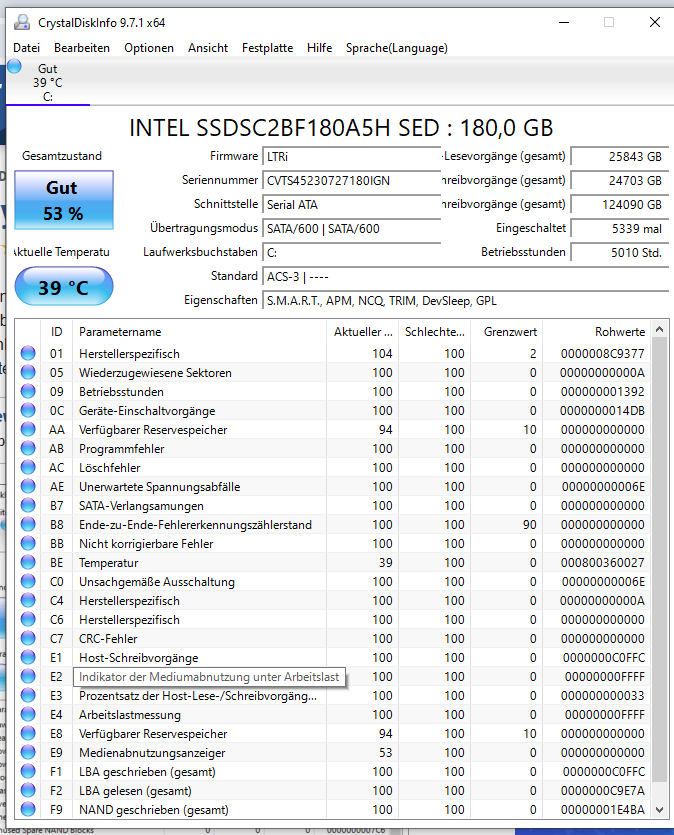Image resolution: width=674 pixels, height=835 pixels.
Task: Click the status orb for Nicht korrigierbare Fehler
Action: click(x=28, y=543)
